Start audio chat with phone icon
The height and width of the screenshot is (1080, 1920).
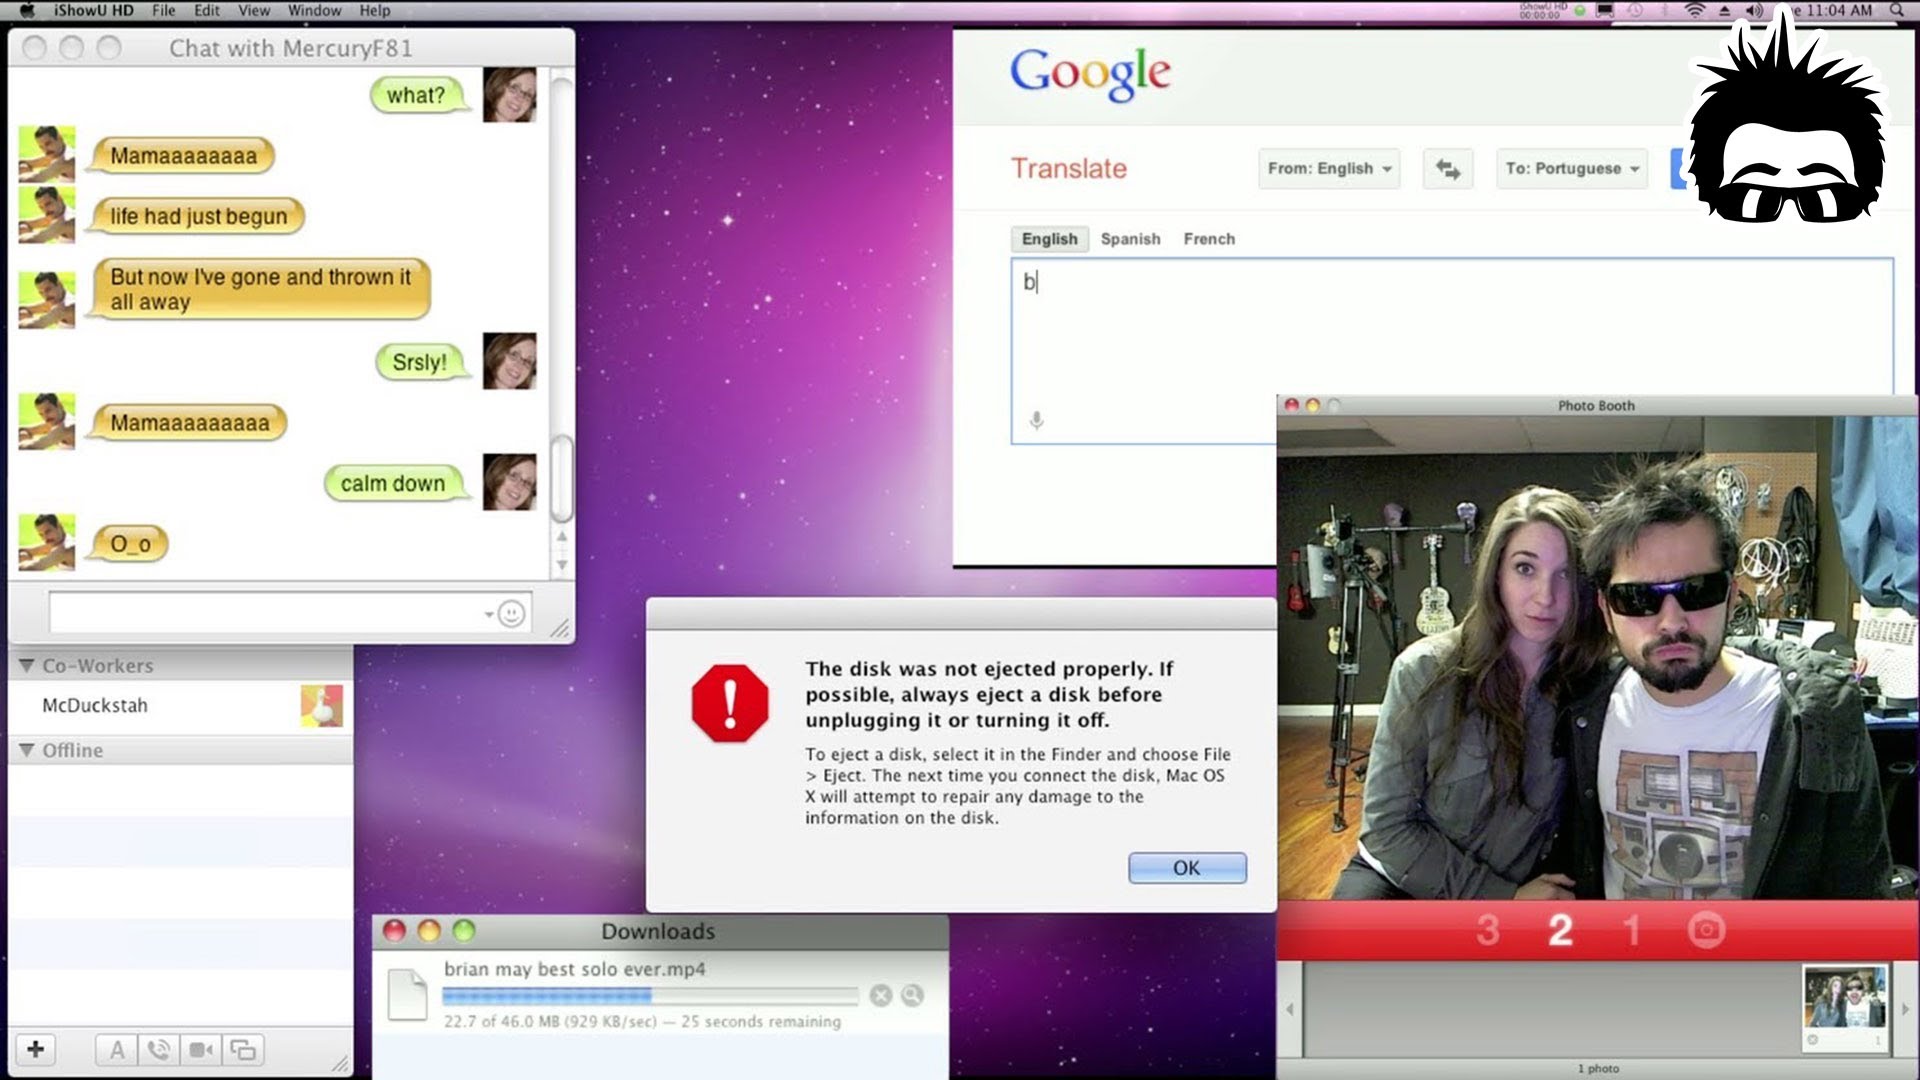click(x=158, y=1050)
